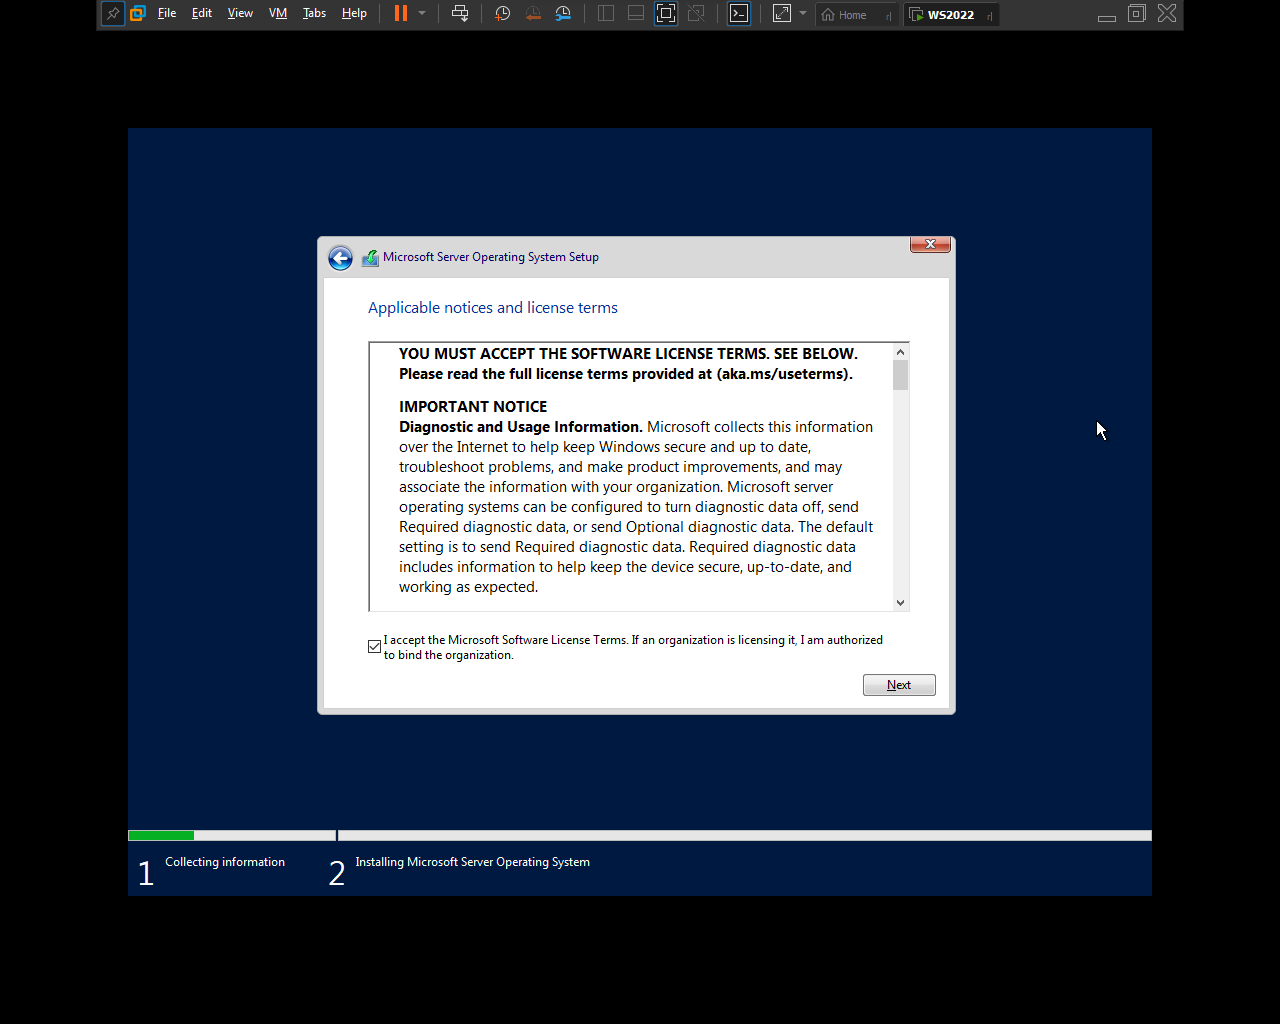Open the VM menu
This screenshot has height=1024, width=1280.
277,14
